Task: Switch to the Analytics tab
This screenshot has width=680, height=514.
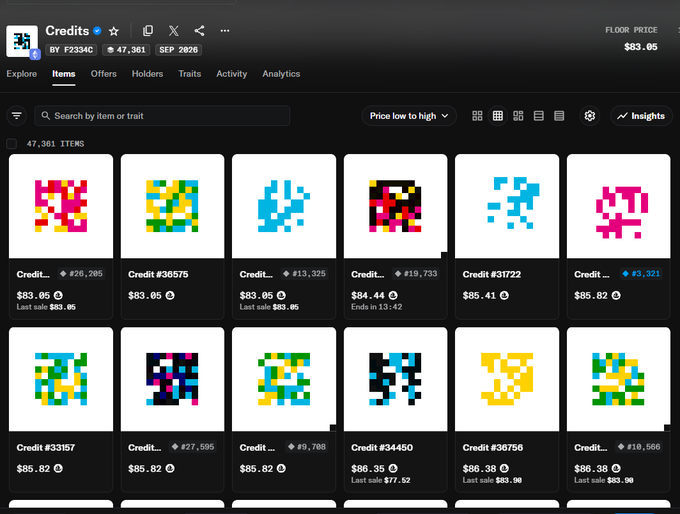Action: 281,74
